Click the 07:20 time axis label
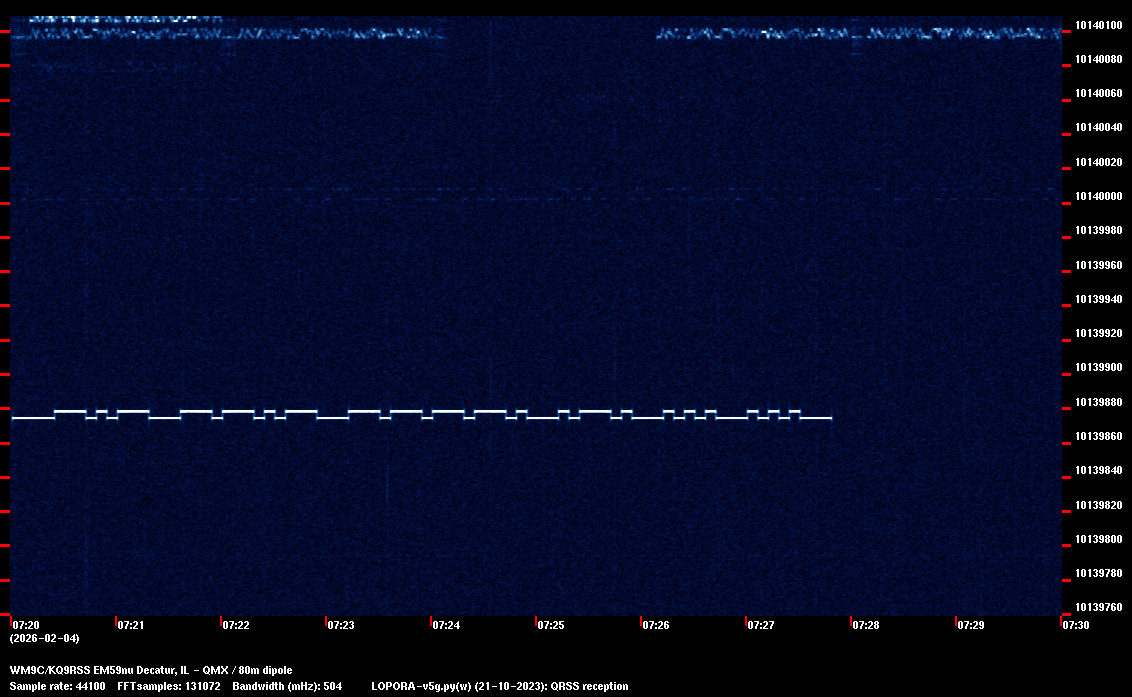This screenshot has width=1132, height=697. (x=26, y=625)
